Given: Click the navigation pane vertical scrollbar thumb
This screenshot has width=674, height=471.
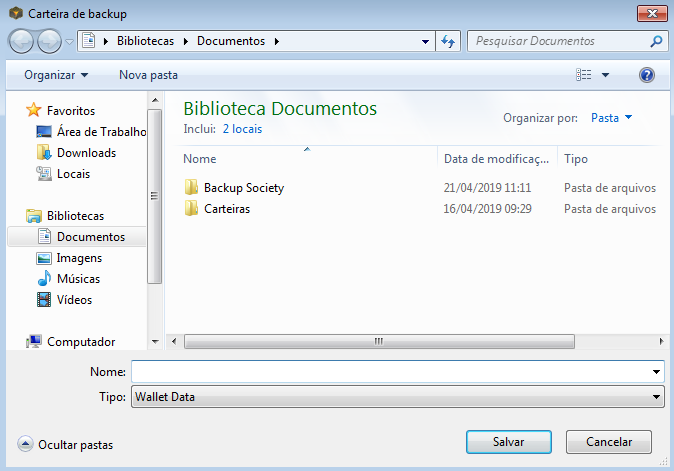Looking at the screenshot, I should click(155, 196).
